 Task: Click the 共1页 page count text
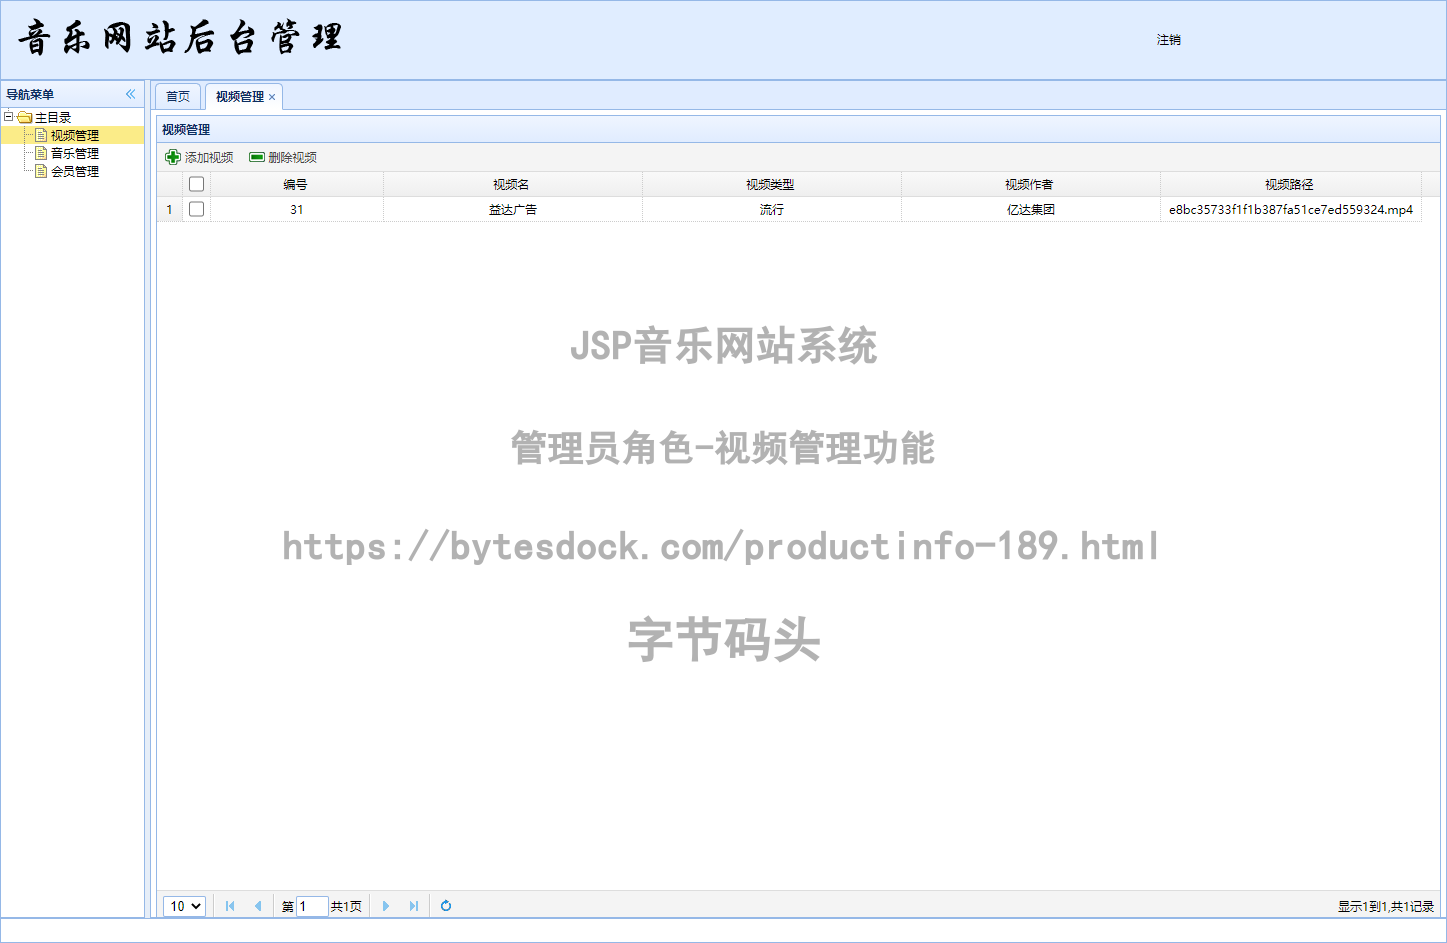coord(346,906)
